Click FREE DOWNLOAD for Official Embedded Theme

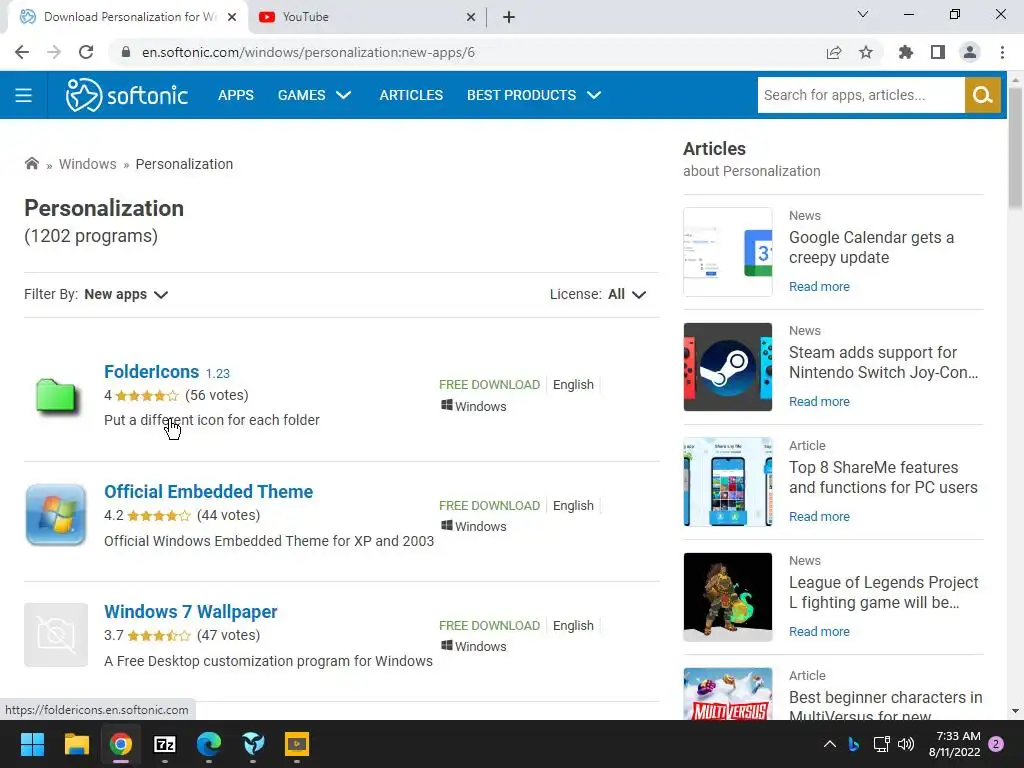[489, 505]
